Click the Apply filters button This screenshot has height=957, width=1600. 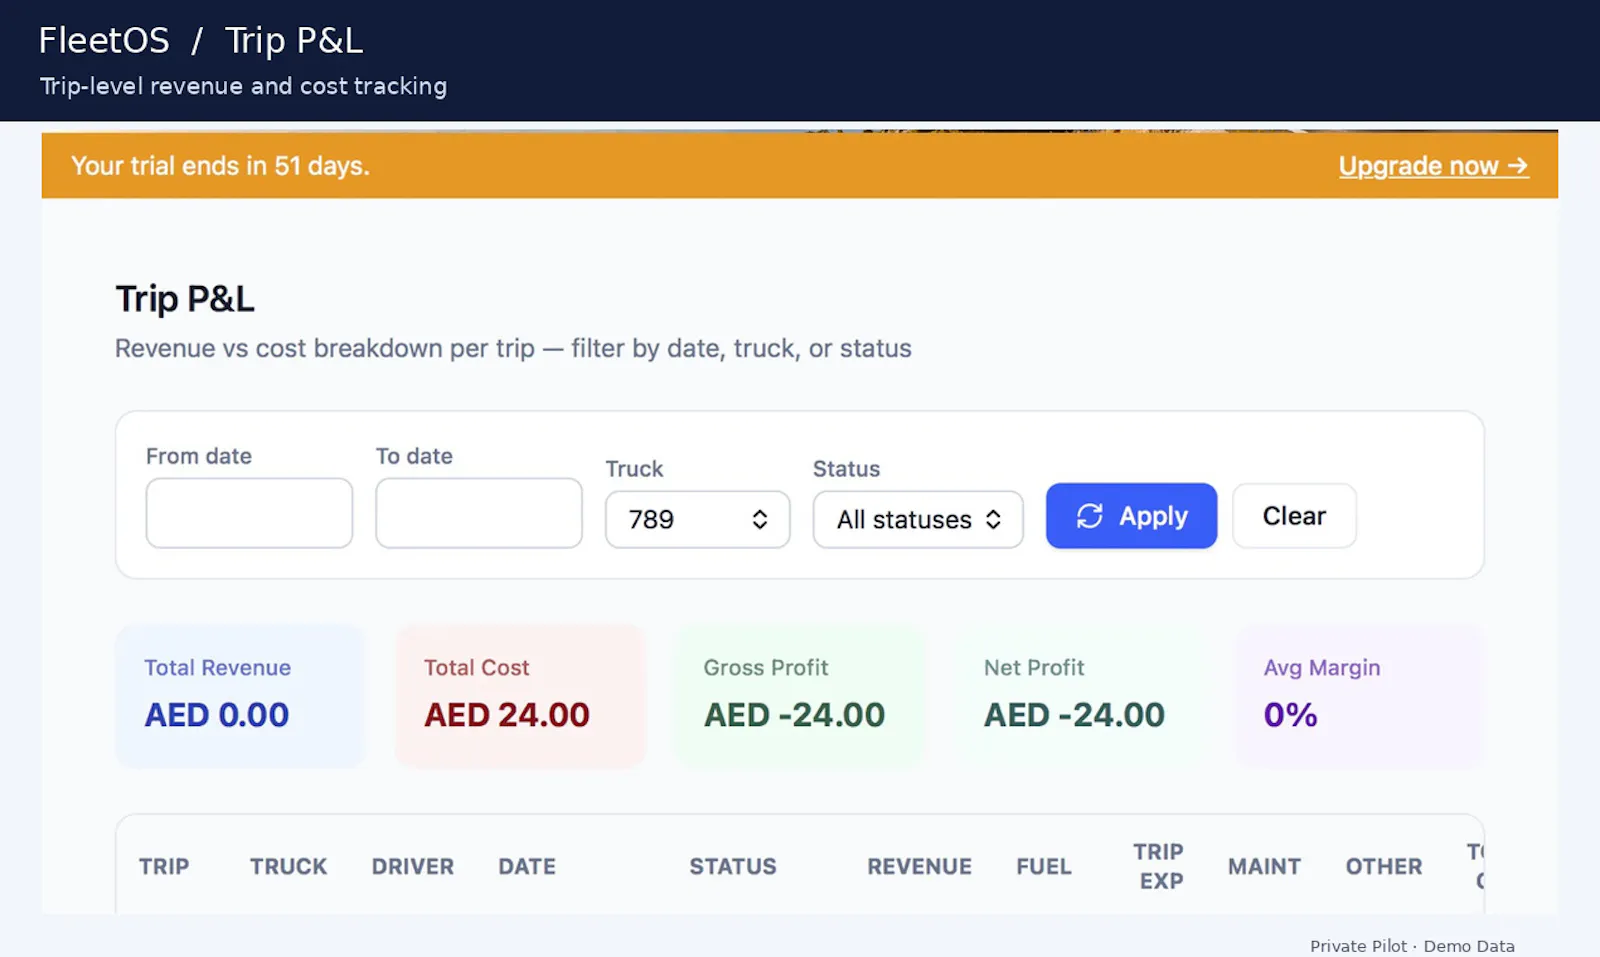tap(1131, 516)
